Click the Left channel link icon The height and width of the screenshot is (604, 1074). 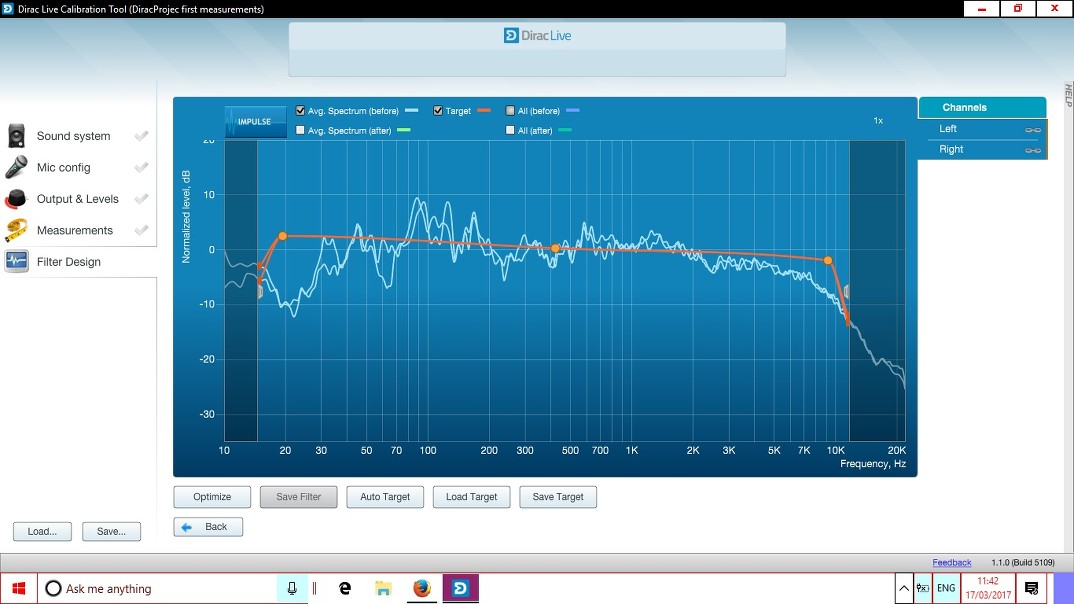coord(1032,130)
